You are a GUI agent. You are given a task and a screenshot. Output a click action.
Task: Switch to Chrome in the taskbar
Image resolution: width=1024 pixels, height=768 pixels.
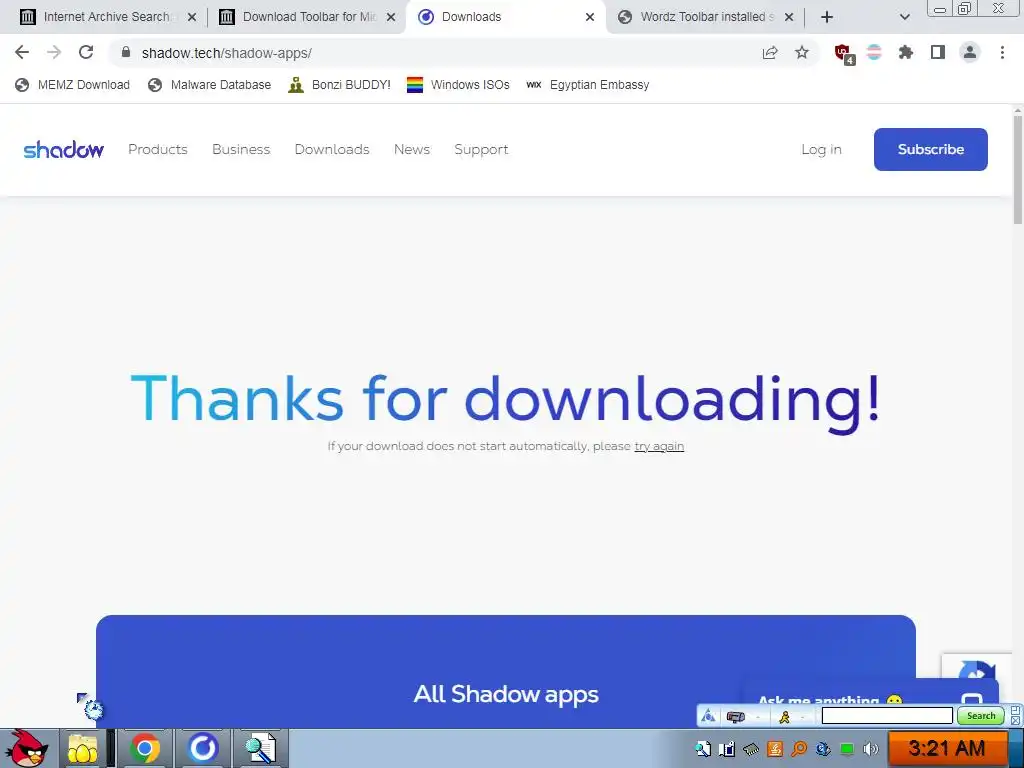[144, 748]
